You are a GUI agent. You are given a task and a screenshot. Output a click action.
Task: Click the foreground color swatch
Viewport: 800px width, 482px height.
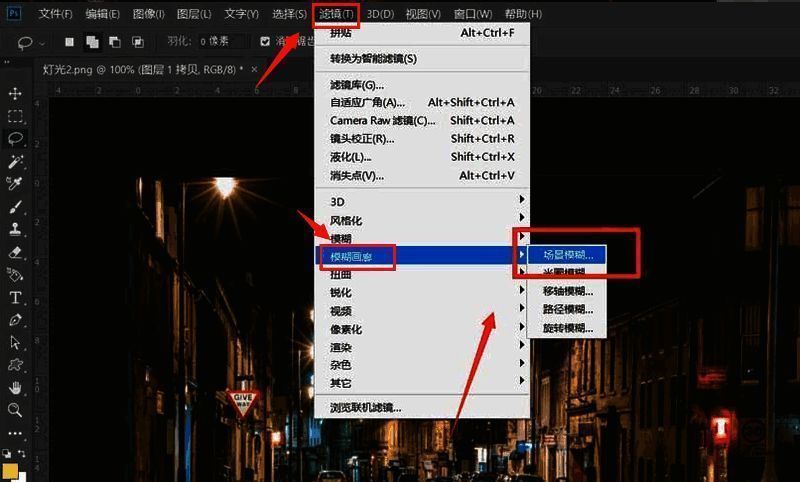[x=10, y=471]
